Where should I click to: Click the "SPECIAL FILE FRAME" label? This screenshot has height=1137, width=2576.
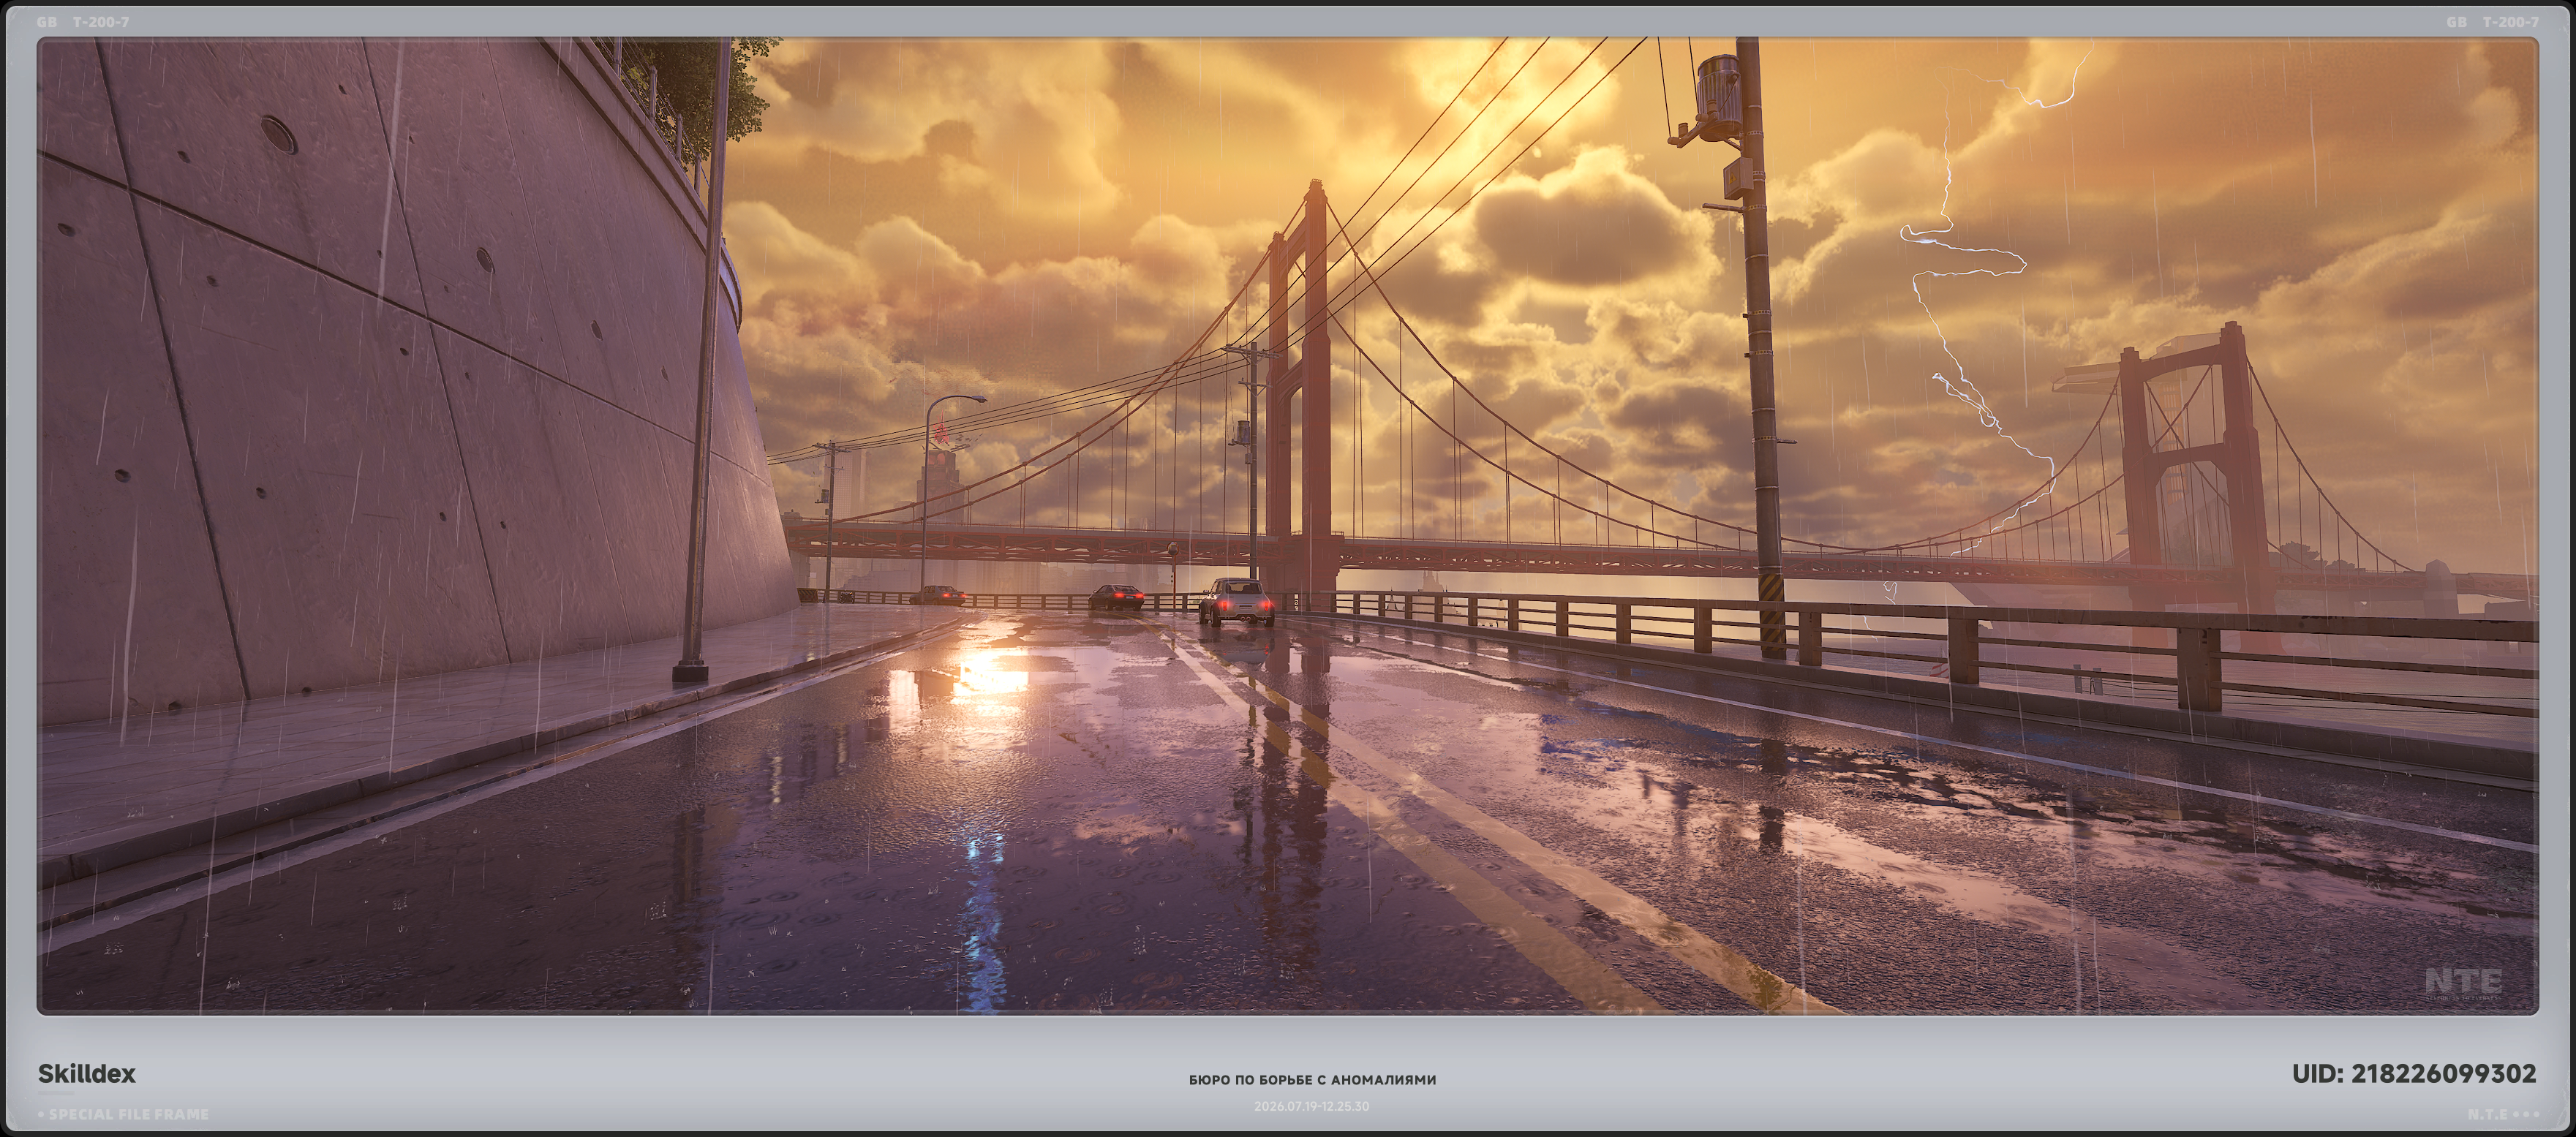[129, 1114]
